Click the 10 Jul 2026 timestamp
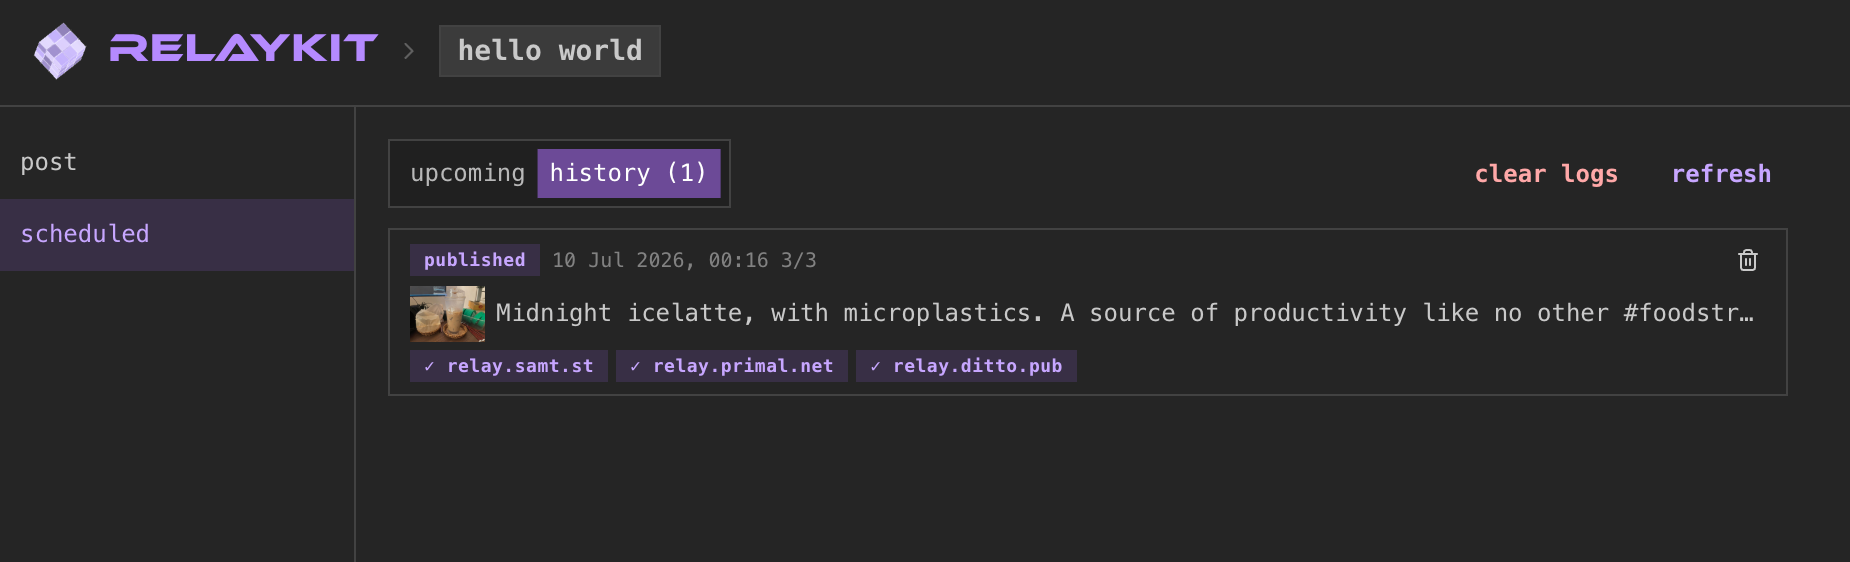The image size is (1850, 562). tap(660, 260)
